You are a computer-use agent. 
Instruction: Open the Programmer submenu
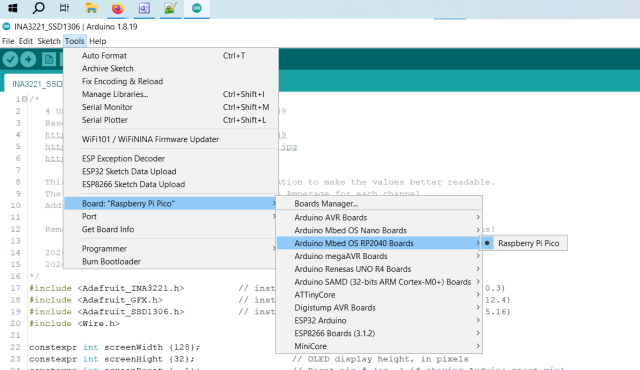click(x=171, y=249)
